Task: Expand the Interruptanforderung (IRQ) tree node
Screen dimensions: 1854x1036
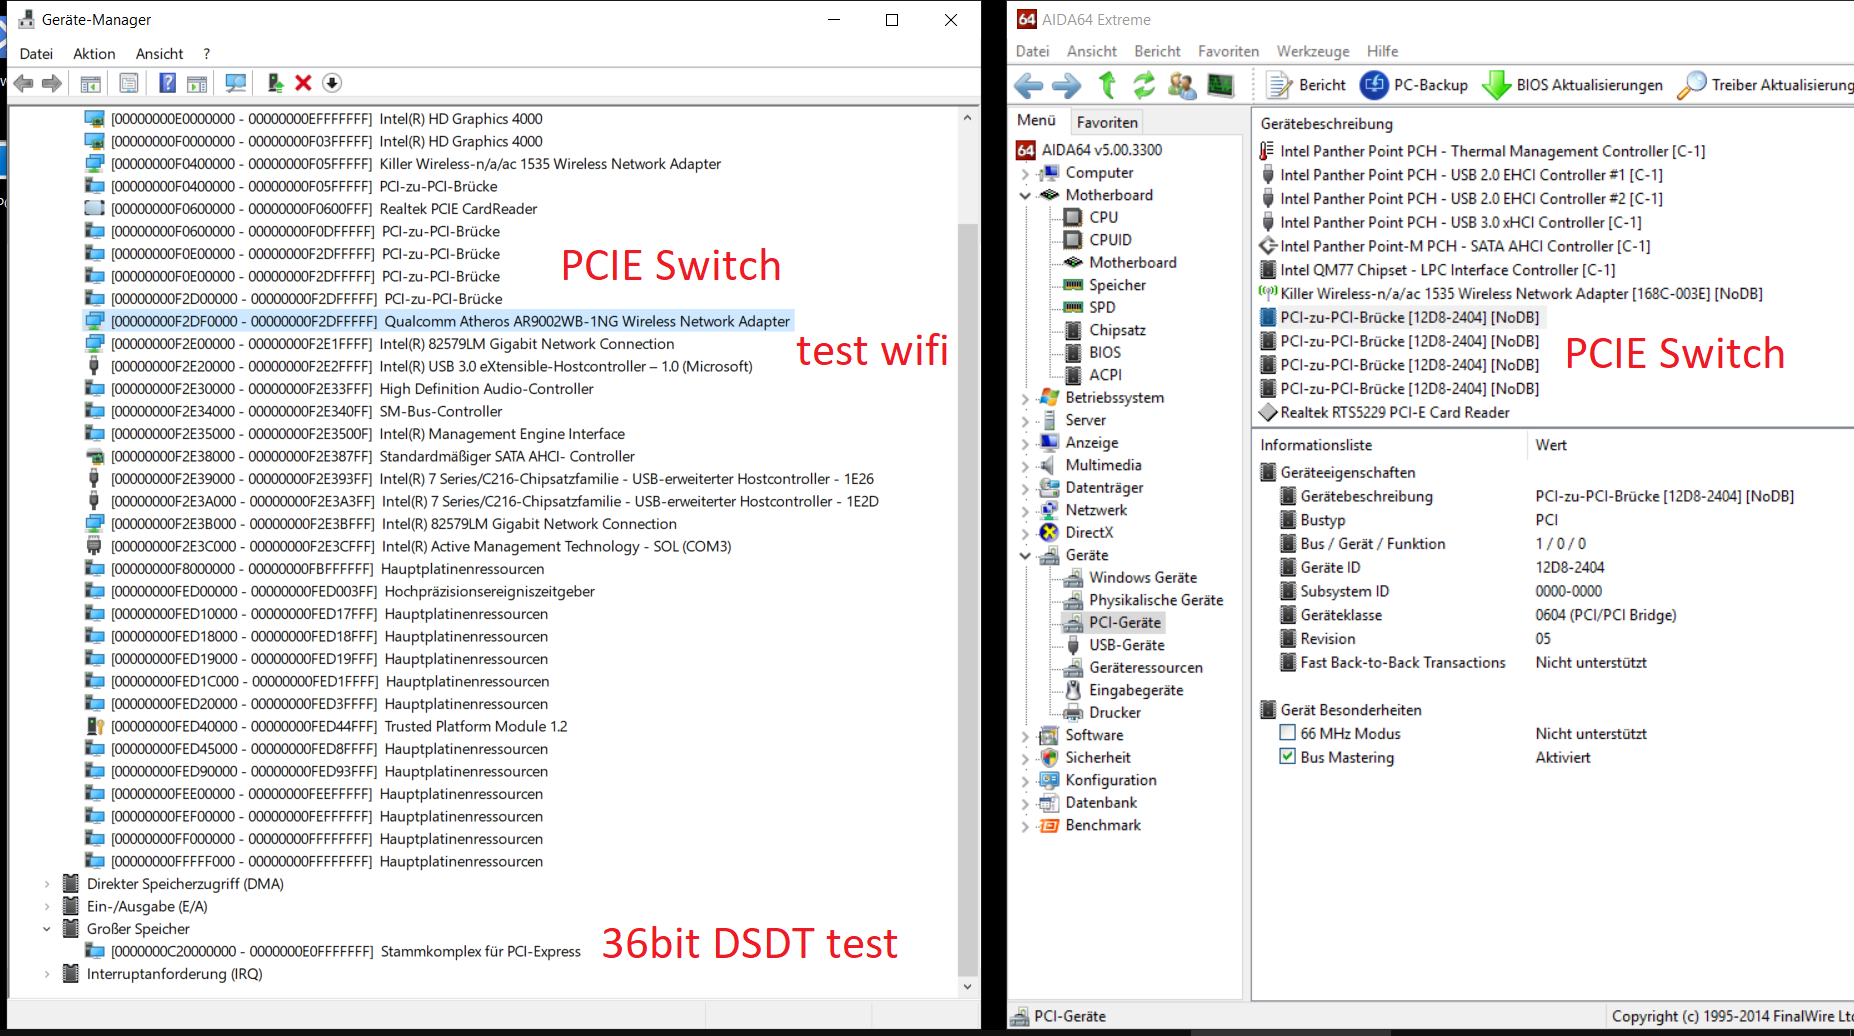Action: pos(47,973)
